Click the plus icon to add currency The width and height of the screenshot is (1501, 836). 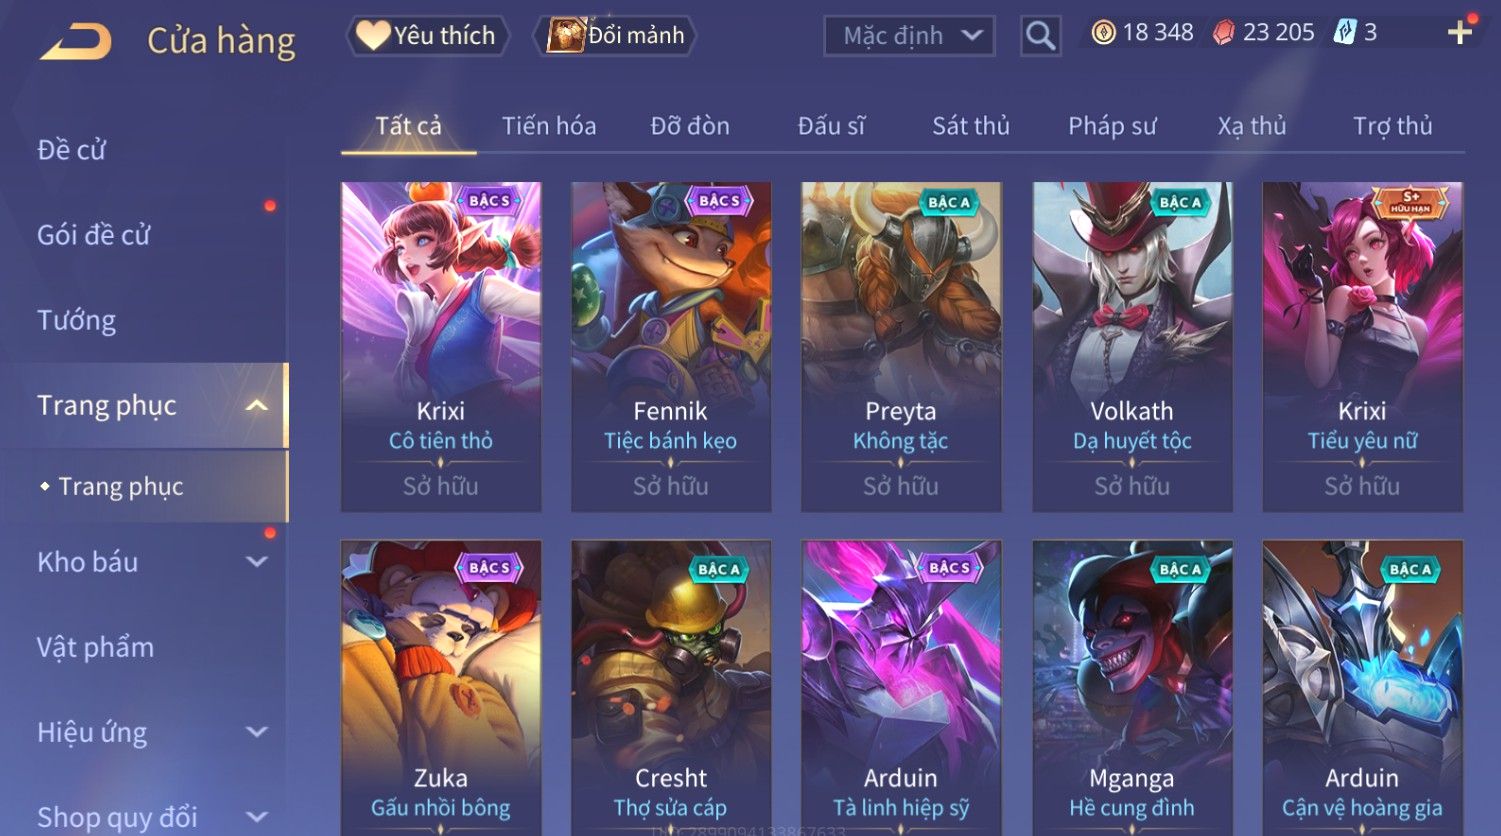coord(1460,33)
